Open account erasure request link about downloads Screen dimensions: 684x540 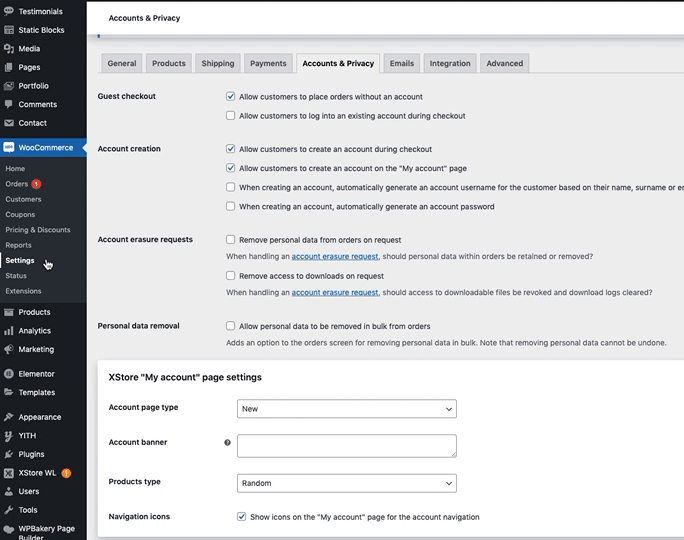coord(335,293)
